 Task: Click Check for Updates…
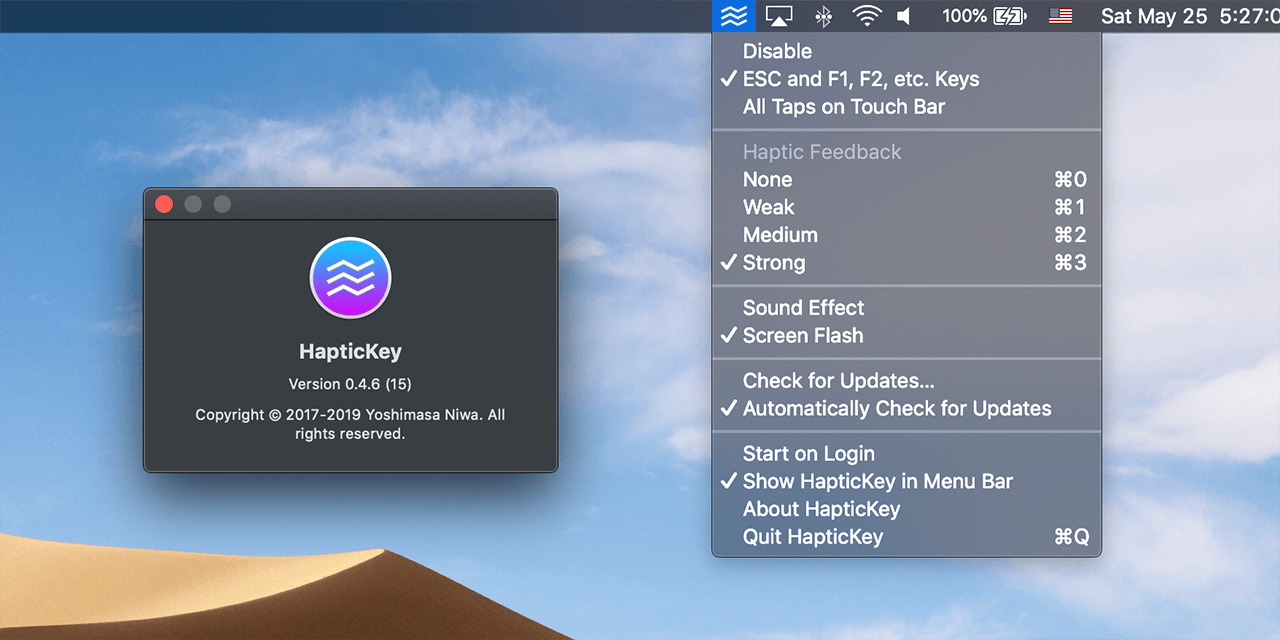(x=838, y=381)
